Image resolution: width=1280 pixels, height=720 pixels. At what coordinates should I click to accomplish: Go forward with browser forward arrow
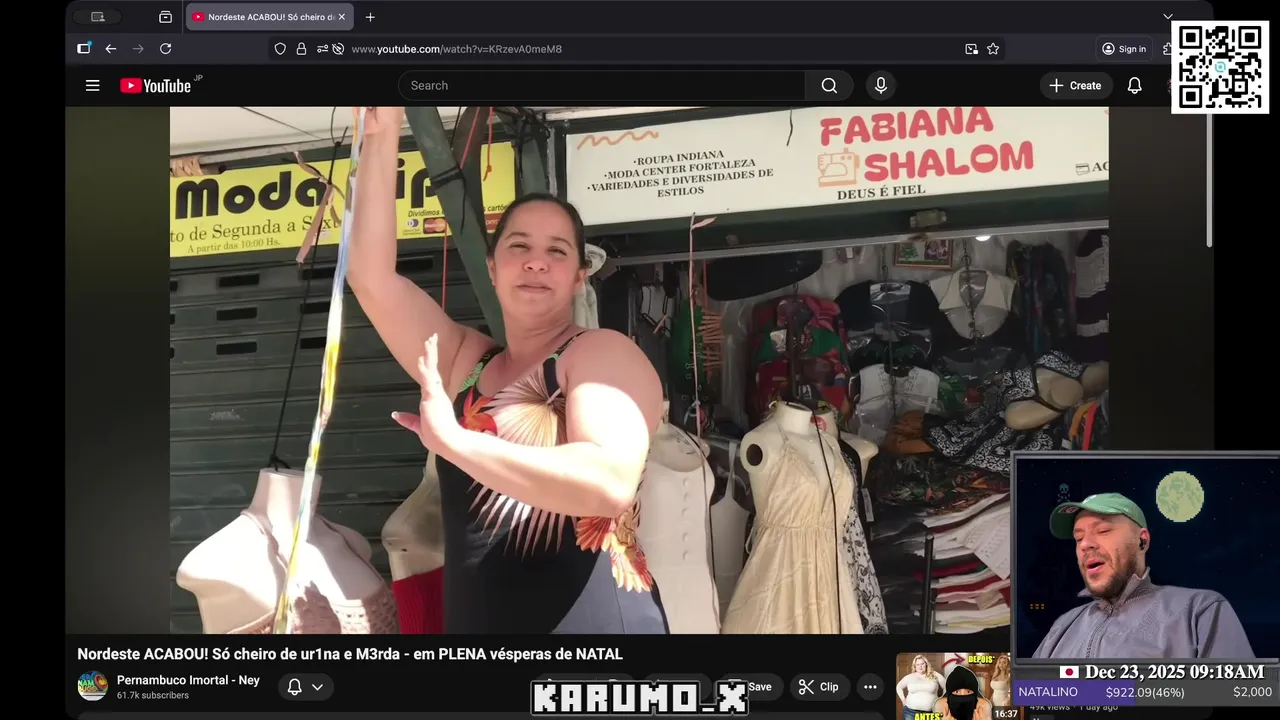138,49
